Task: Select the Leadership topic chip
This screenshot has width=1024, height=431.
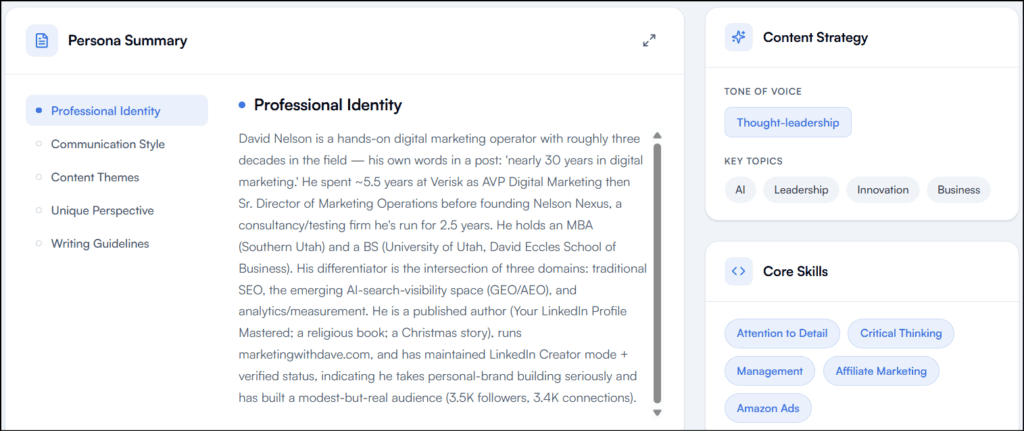Action: [801, 190]
